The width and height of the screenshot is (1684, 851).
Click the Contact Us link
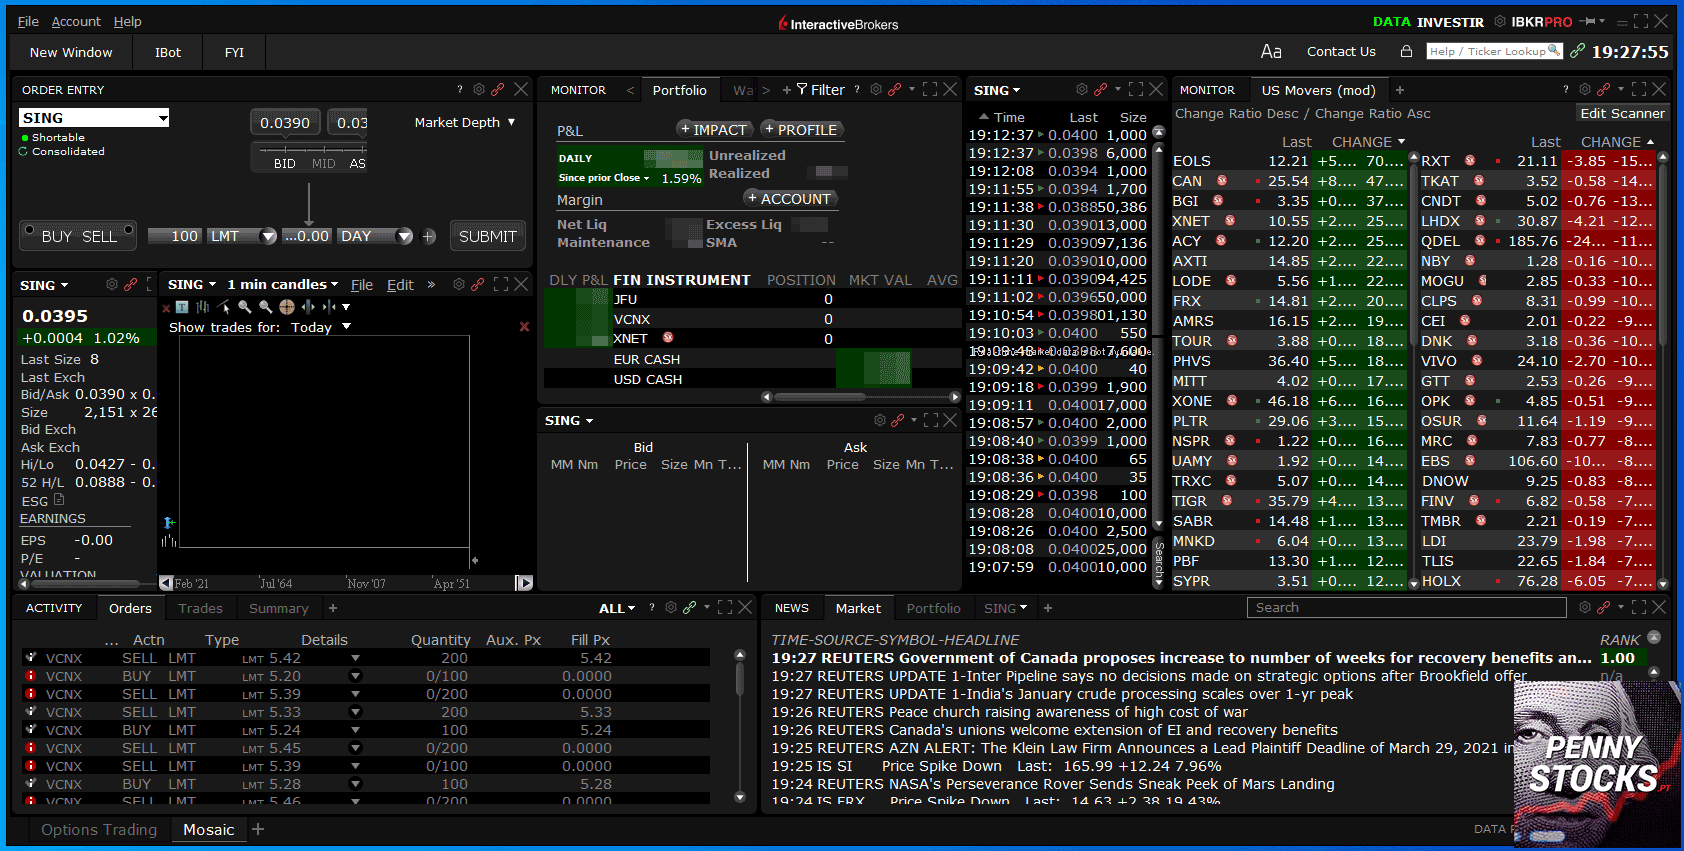pyautogui.click(x=1341, y=51)
